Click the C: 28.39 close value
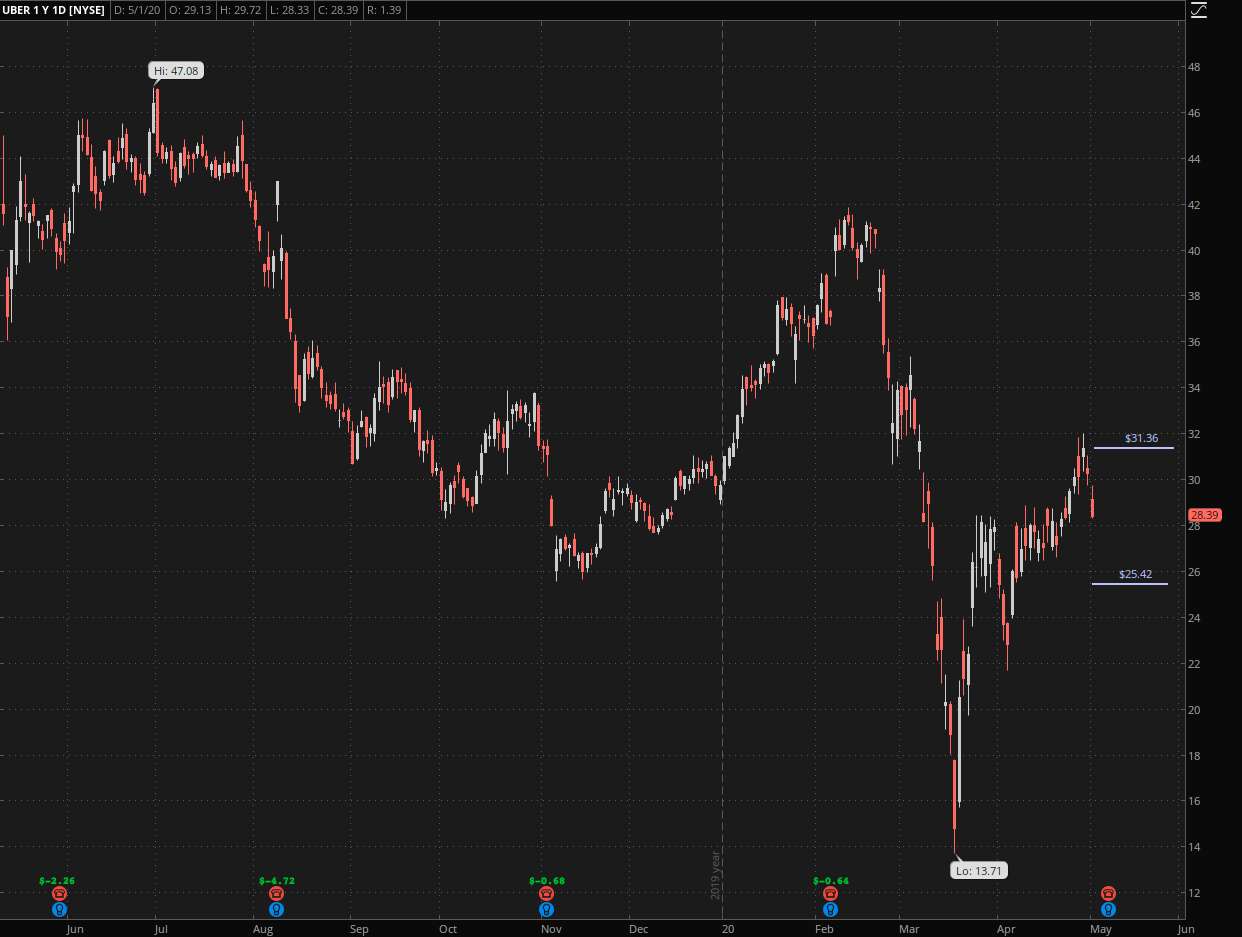Image resolution: width=1242 pixels, height=937 pixels. [340, 10]
